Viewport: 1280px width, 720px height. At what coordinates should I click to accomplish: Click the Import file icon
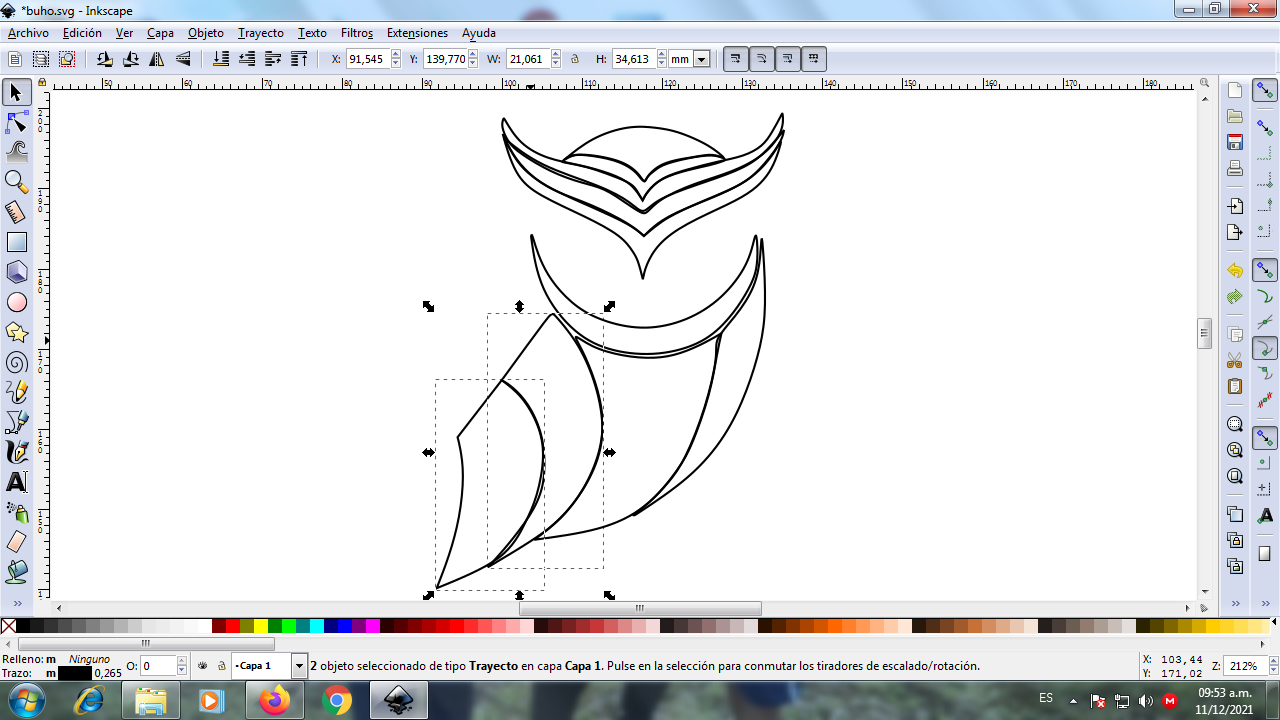point(1235,206)
